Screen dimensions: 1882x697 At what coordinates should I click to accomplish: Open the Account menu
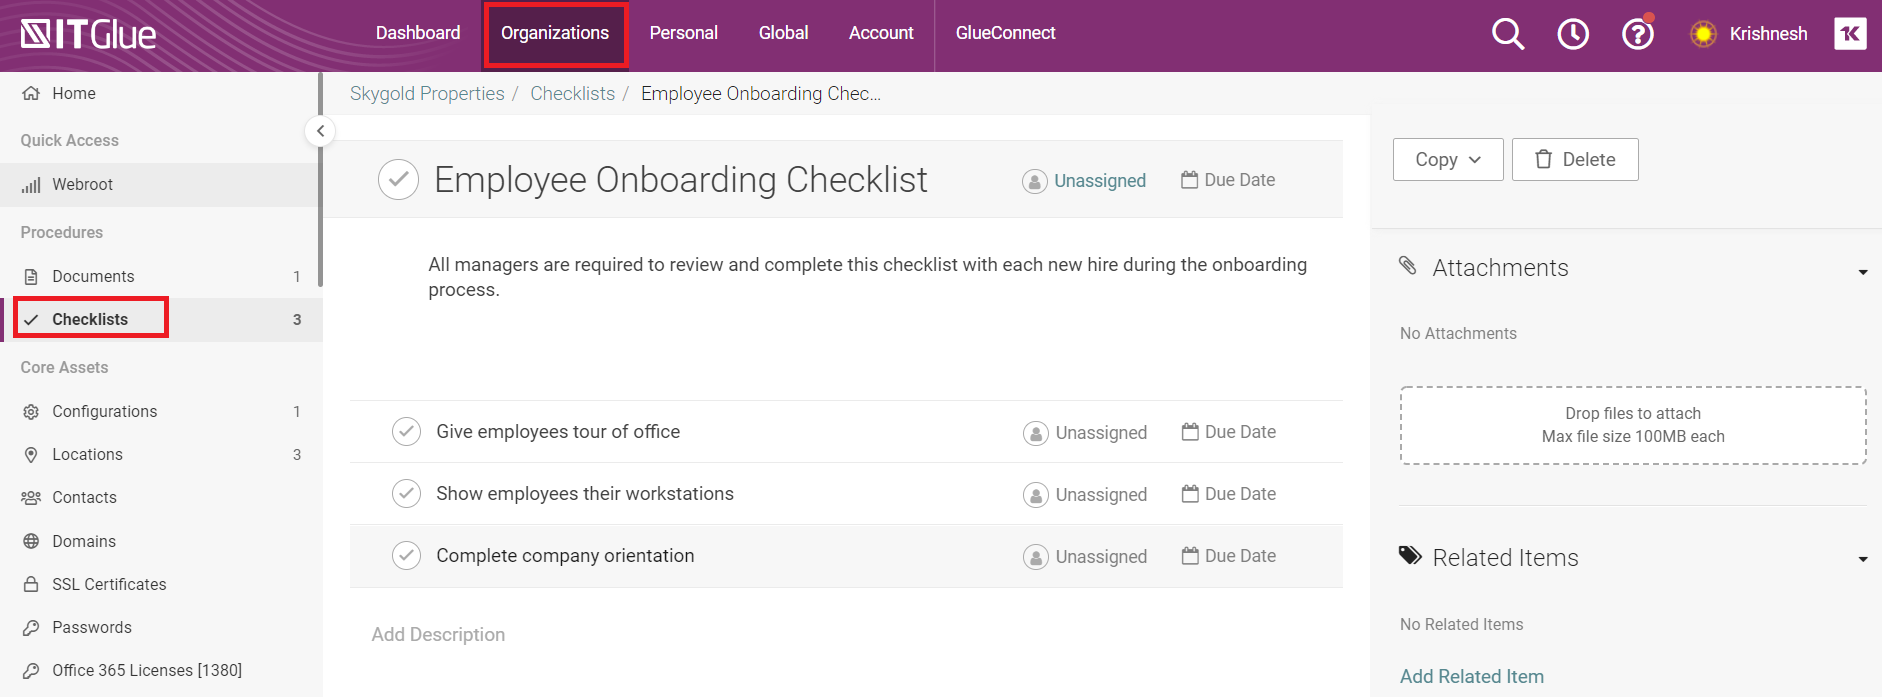tap(881, 33)
